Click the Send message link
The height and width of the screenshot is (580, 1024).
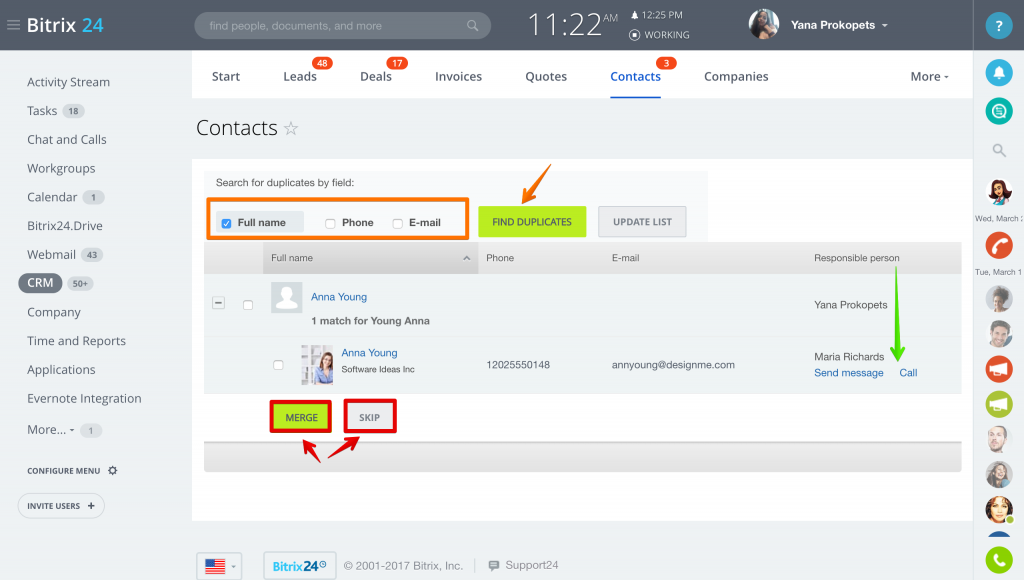(x=848, y=373)
